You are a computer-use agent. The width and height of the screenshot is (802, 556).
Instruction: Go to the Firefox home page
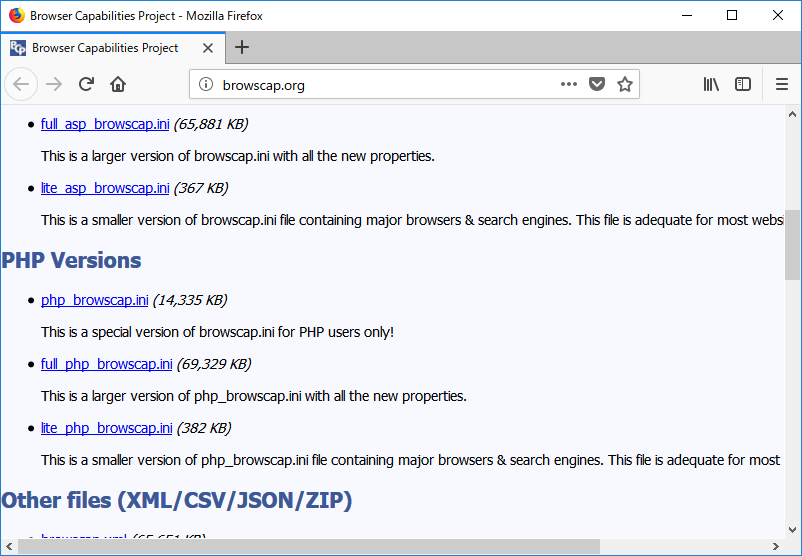tap(118, 84)
